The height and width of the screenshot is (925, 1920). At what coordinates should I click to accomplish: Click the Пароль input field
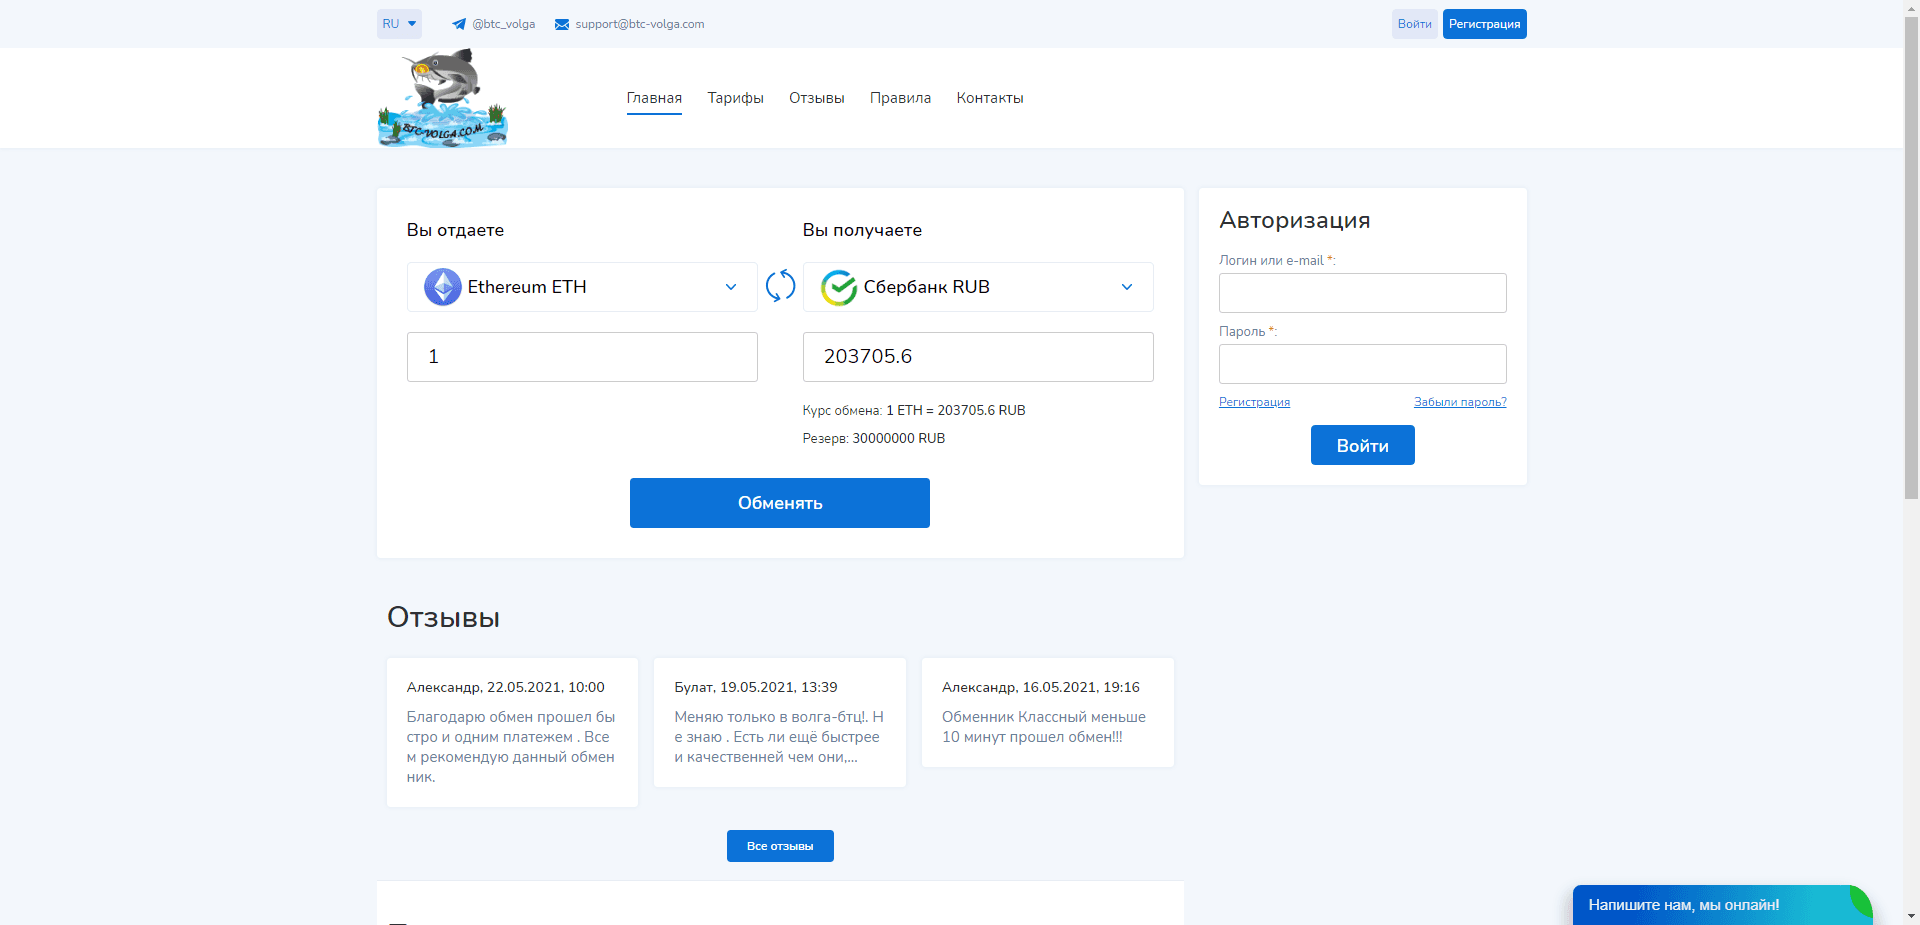pos(1362,364)
